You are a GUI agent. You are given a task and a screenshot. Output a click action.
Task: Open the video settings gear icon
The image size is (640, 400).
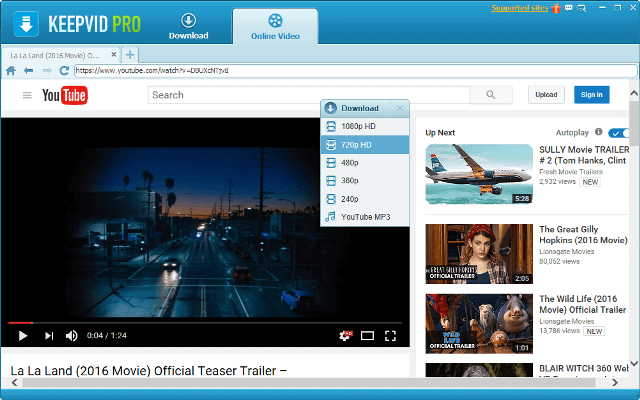tap(345, 336)
